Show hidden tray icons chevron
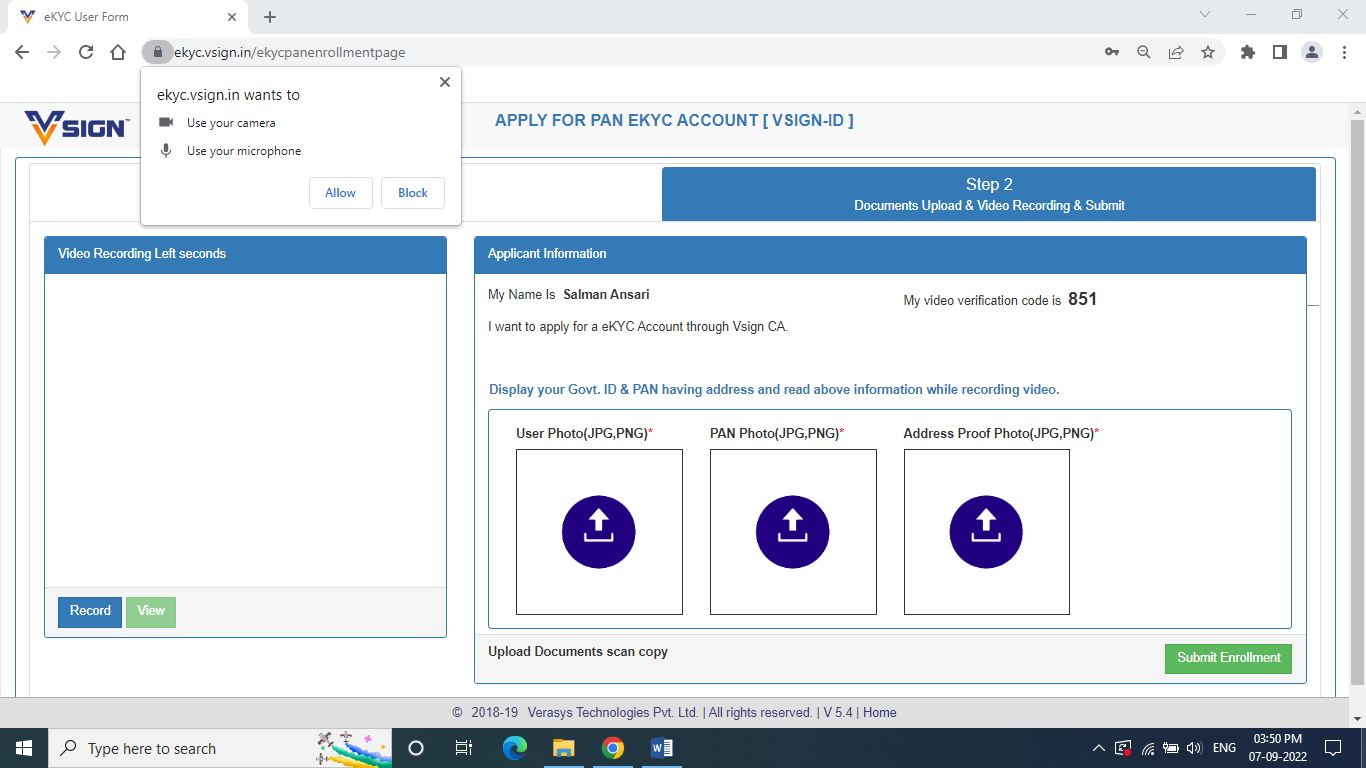1366x768 pixels. pyautogui.click(x=1099, y=748)
